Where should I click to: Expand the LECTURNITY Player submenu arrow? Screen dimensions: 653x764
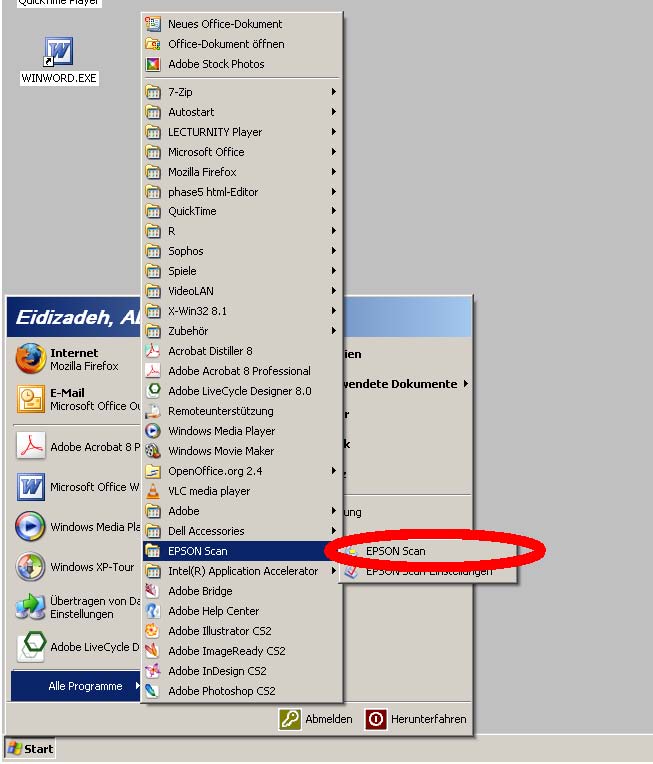tap(333, 132)
